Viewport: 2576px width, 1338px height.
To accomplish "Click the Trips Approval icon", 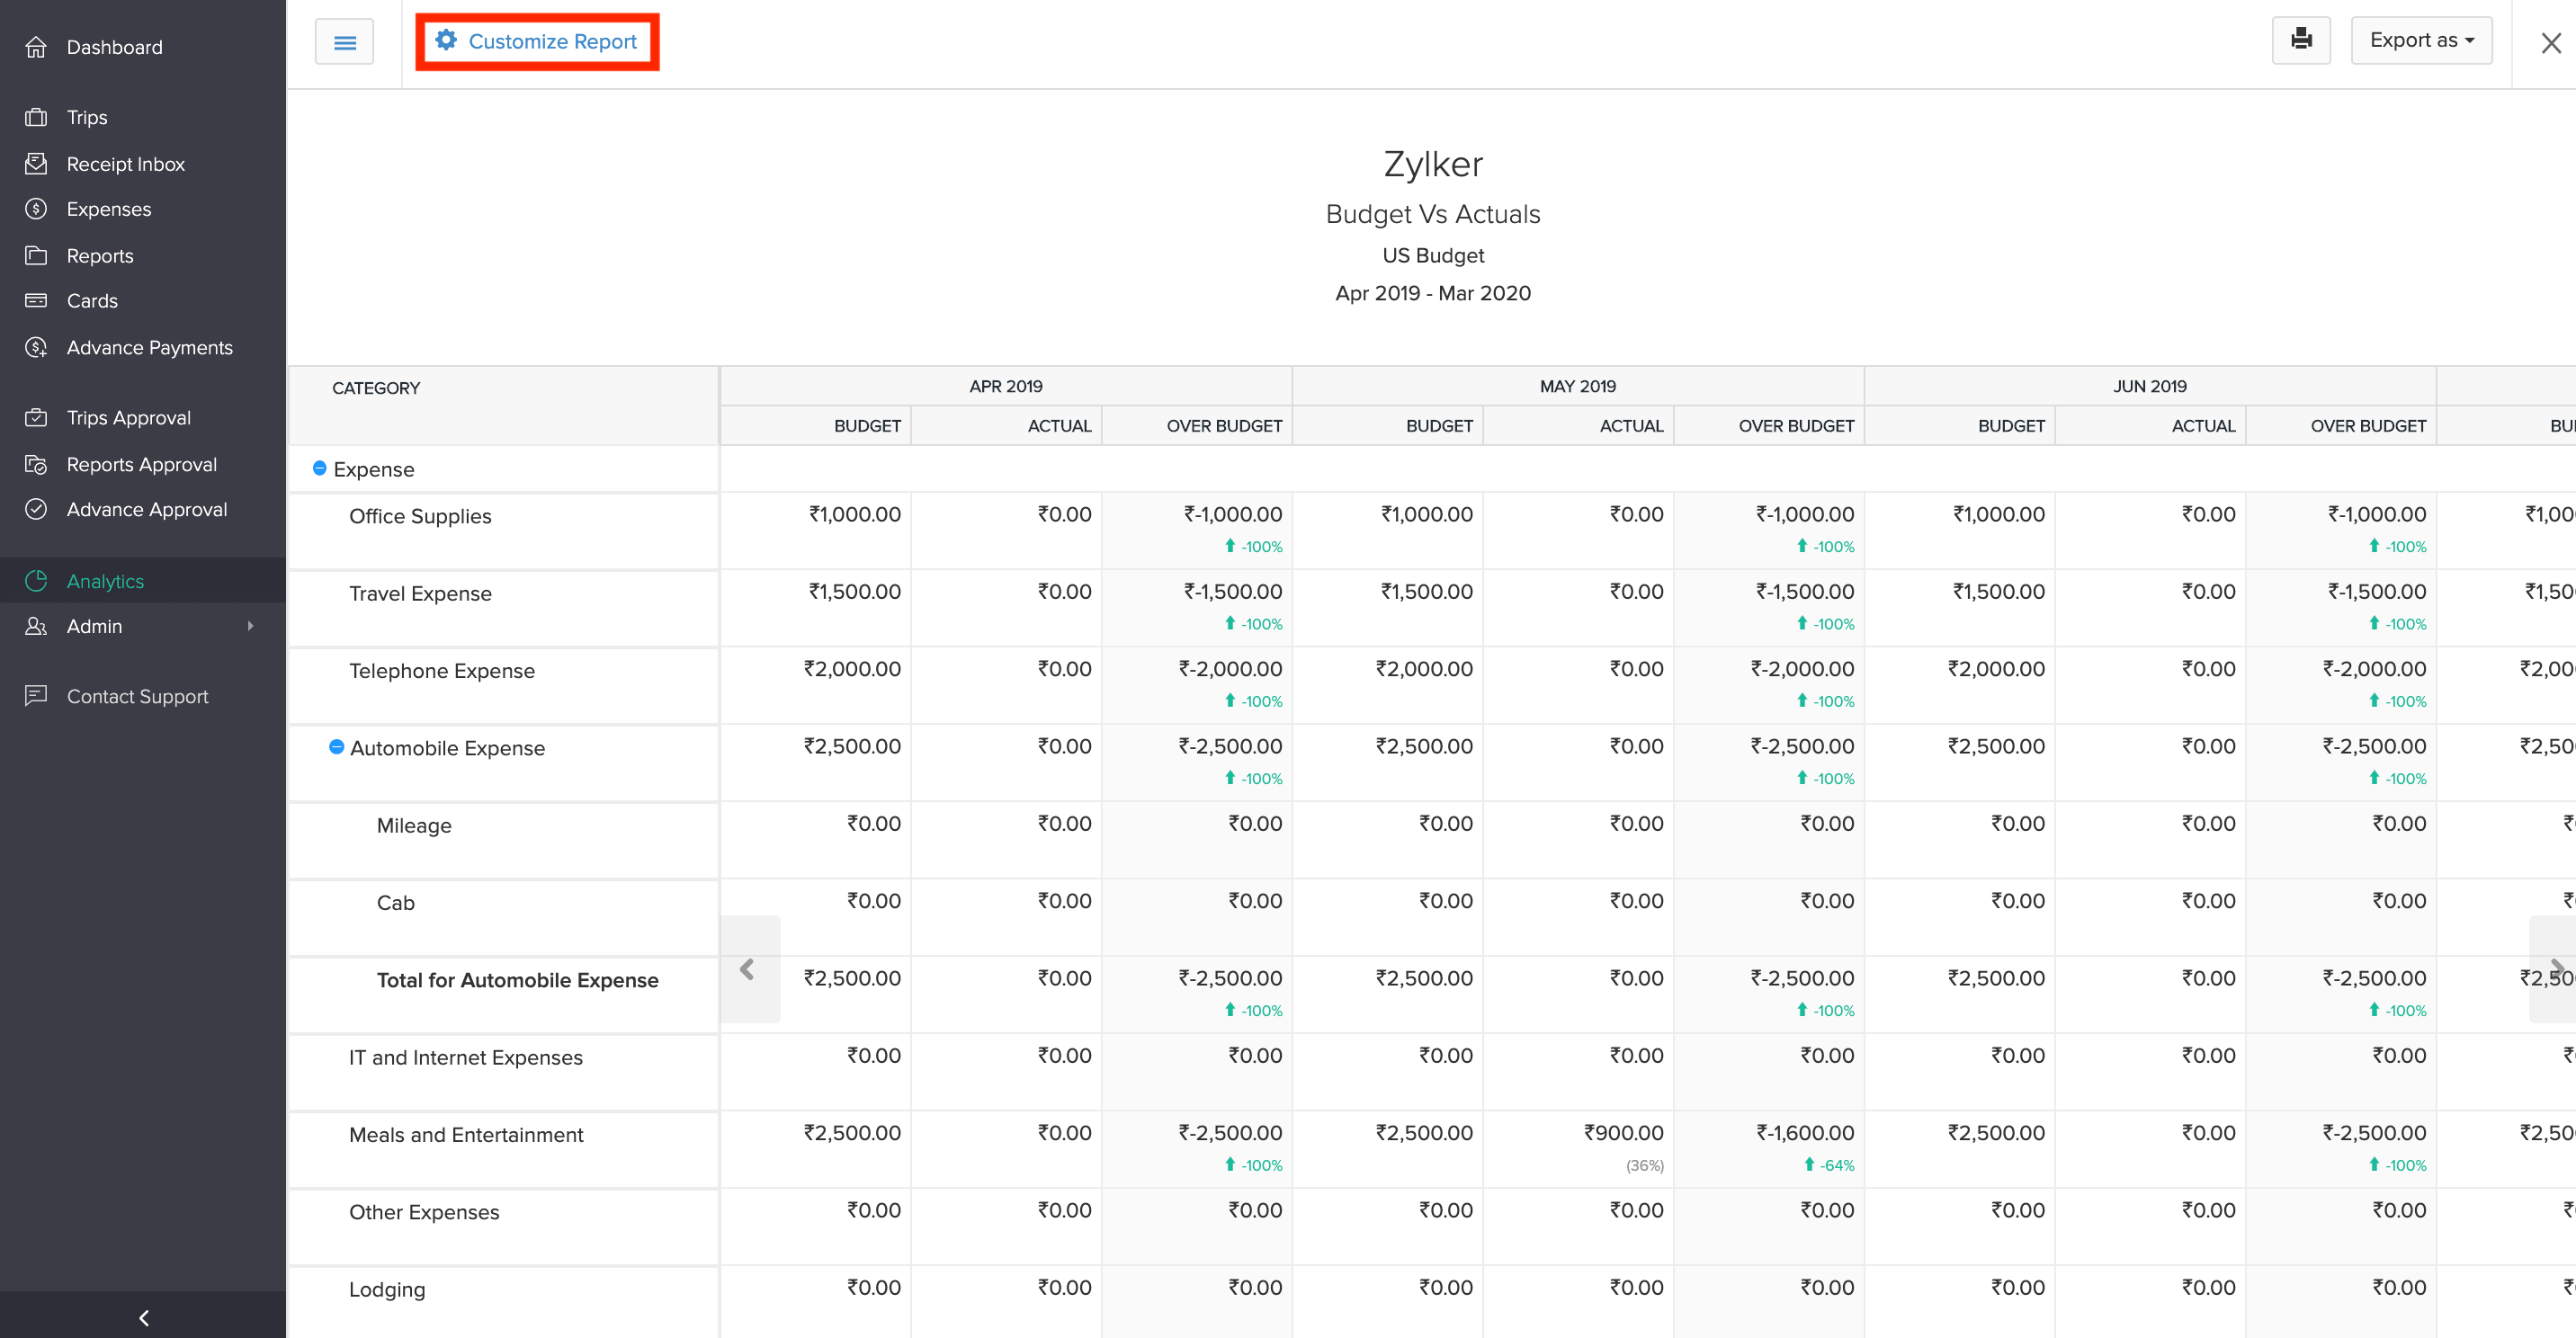I will point(36,417).
